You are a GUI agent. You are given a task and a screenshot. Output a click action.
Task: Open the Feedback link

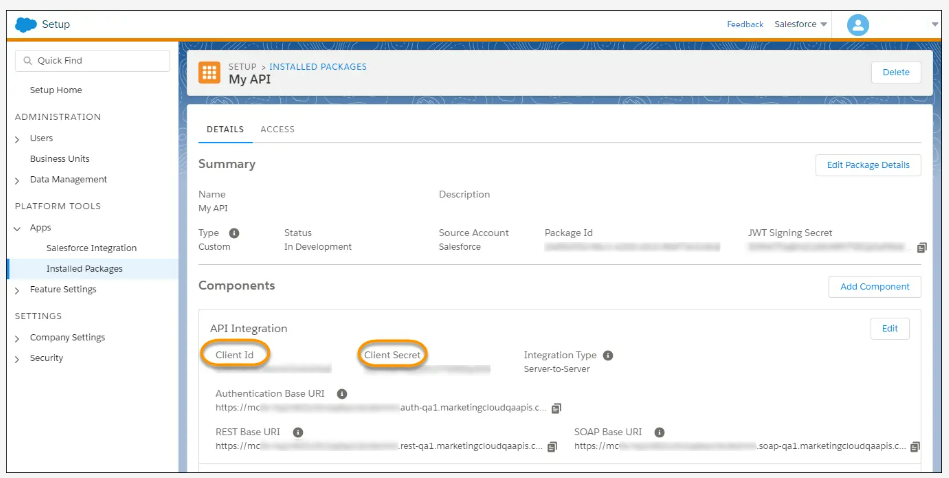coord(745,24)
